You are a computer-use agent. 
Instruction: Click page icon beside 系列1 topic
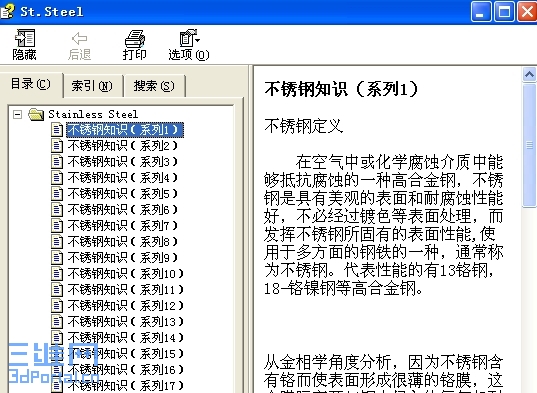[57, 130]
